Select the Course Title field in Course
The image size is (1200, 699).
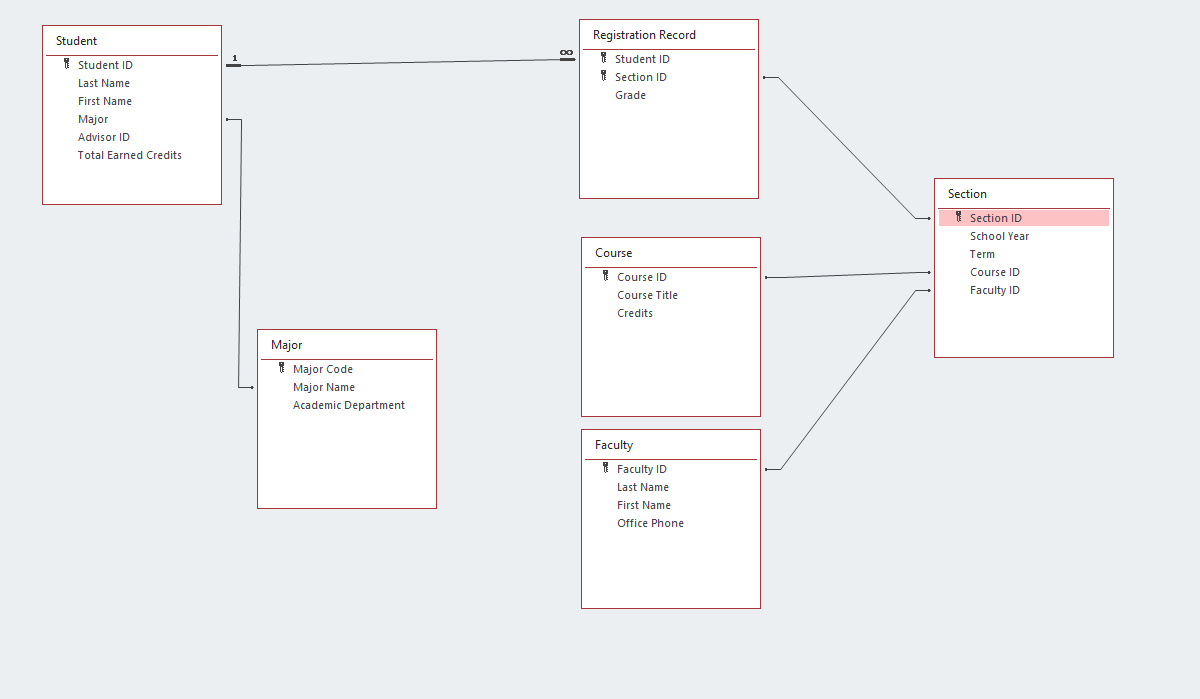click(x=647, y=295)
